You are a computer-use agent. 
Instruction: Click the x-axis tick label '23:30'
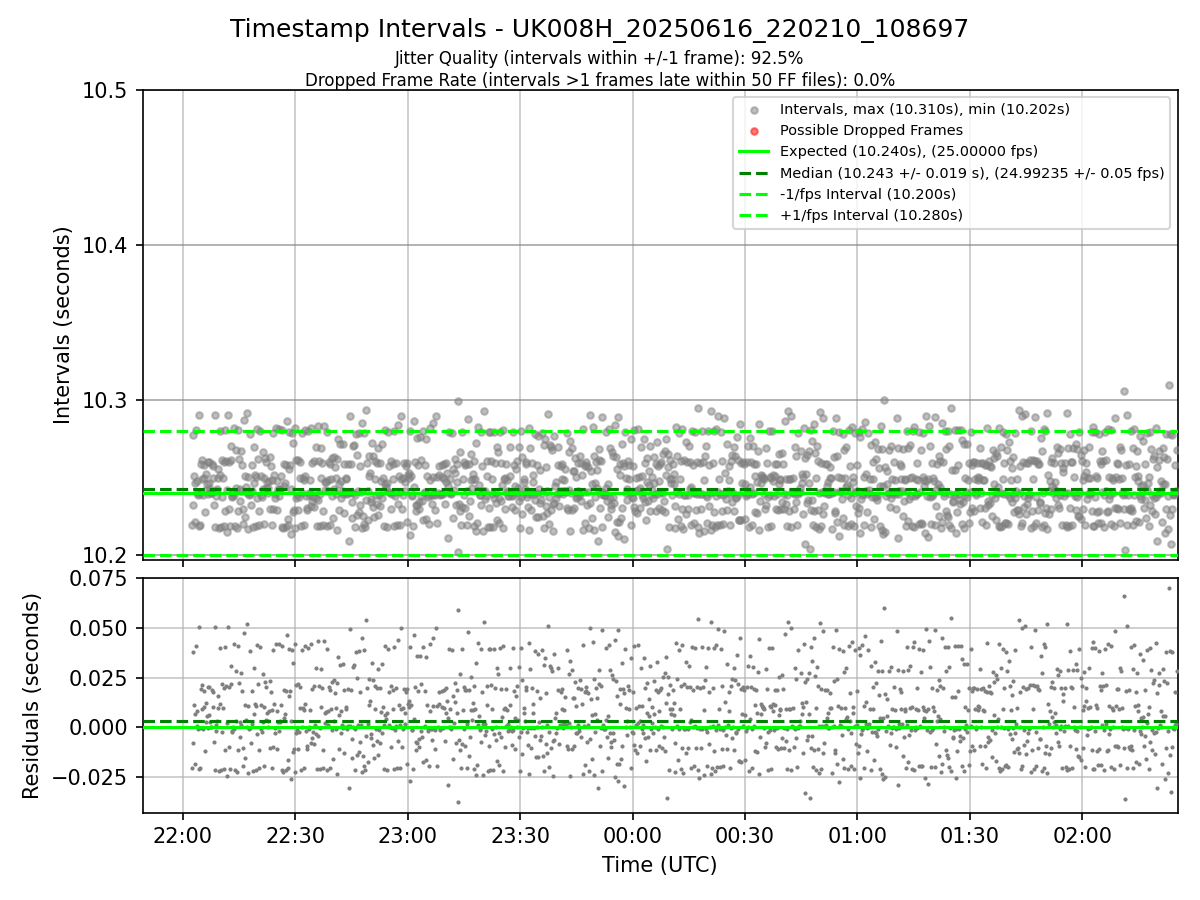pos(520,835)
